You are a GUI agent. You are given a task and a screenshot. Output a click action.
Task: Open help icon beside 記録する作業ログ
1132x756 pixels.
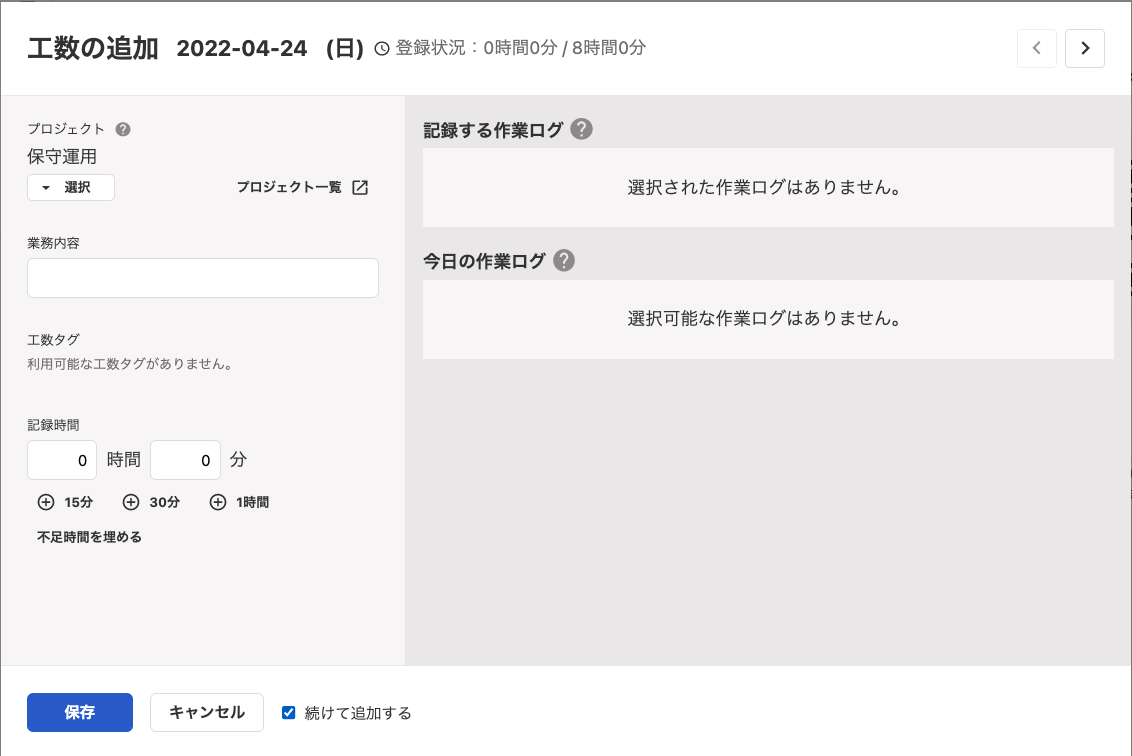tap(581, 129)
